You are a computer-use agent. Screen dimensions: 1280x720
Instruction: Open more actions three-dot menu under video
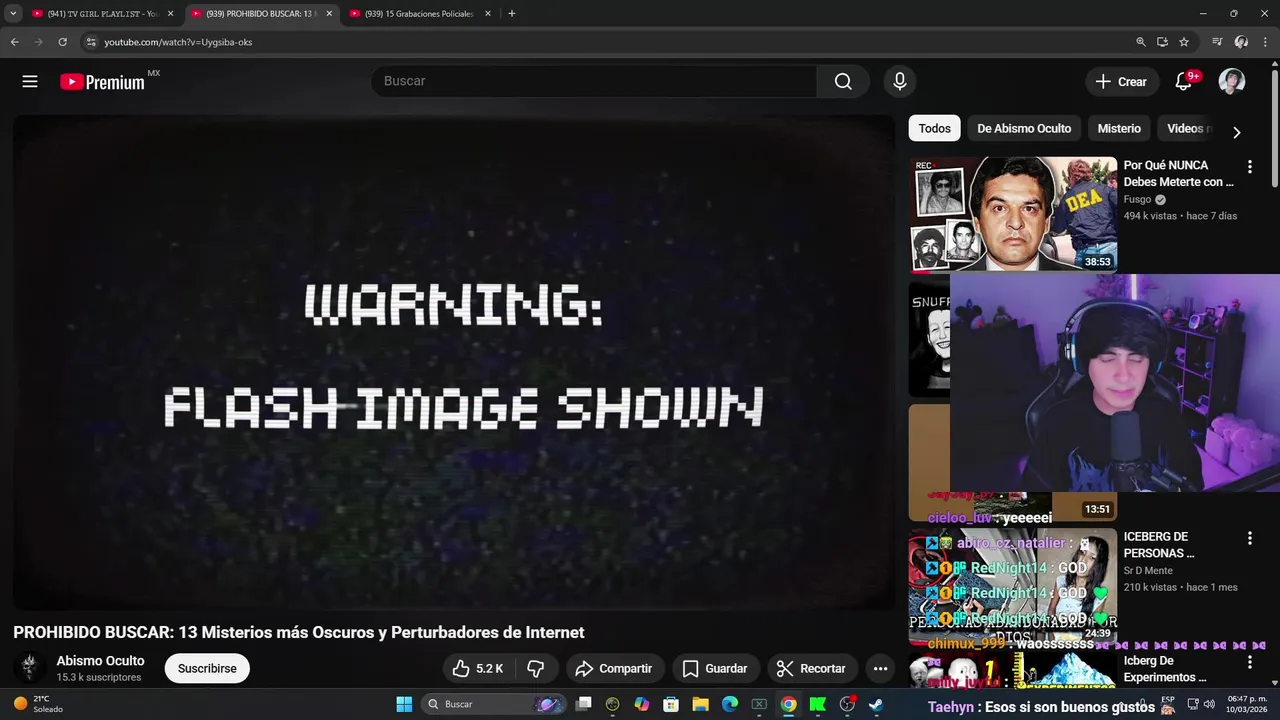880,668
